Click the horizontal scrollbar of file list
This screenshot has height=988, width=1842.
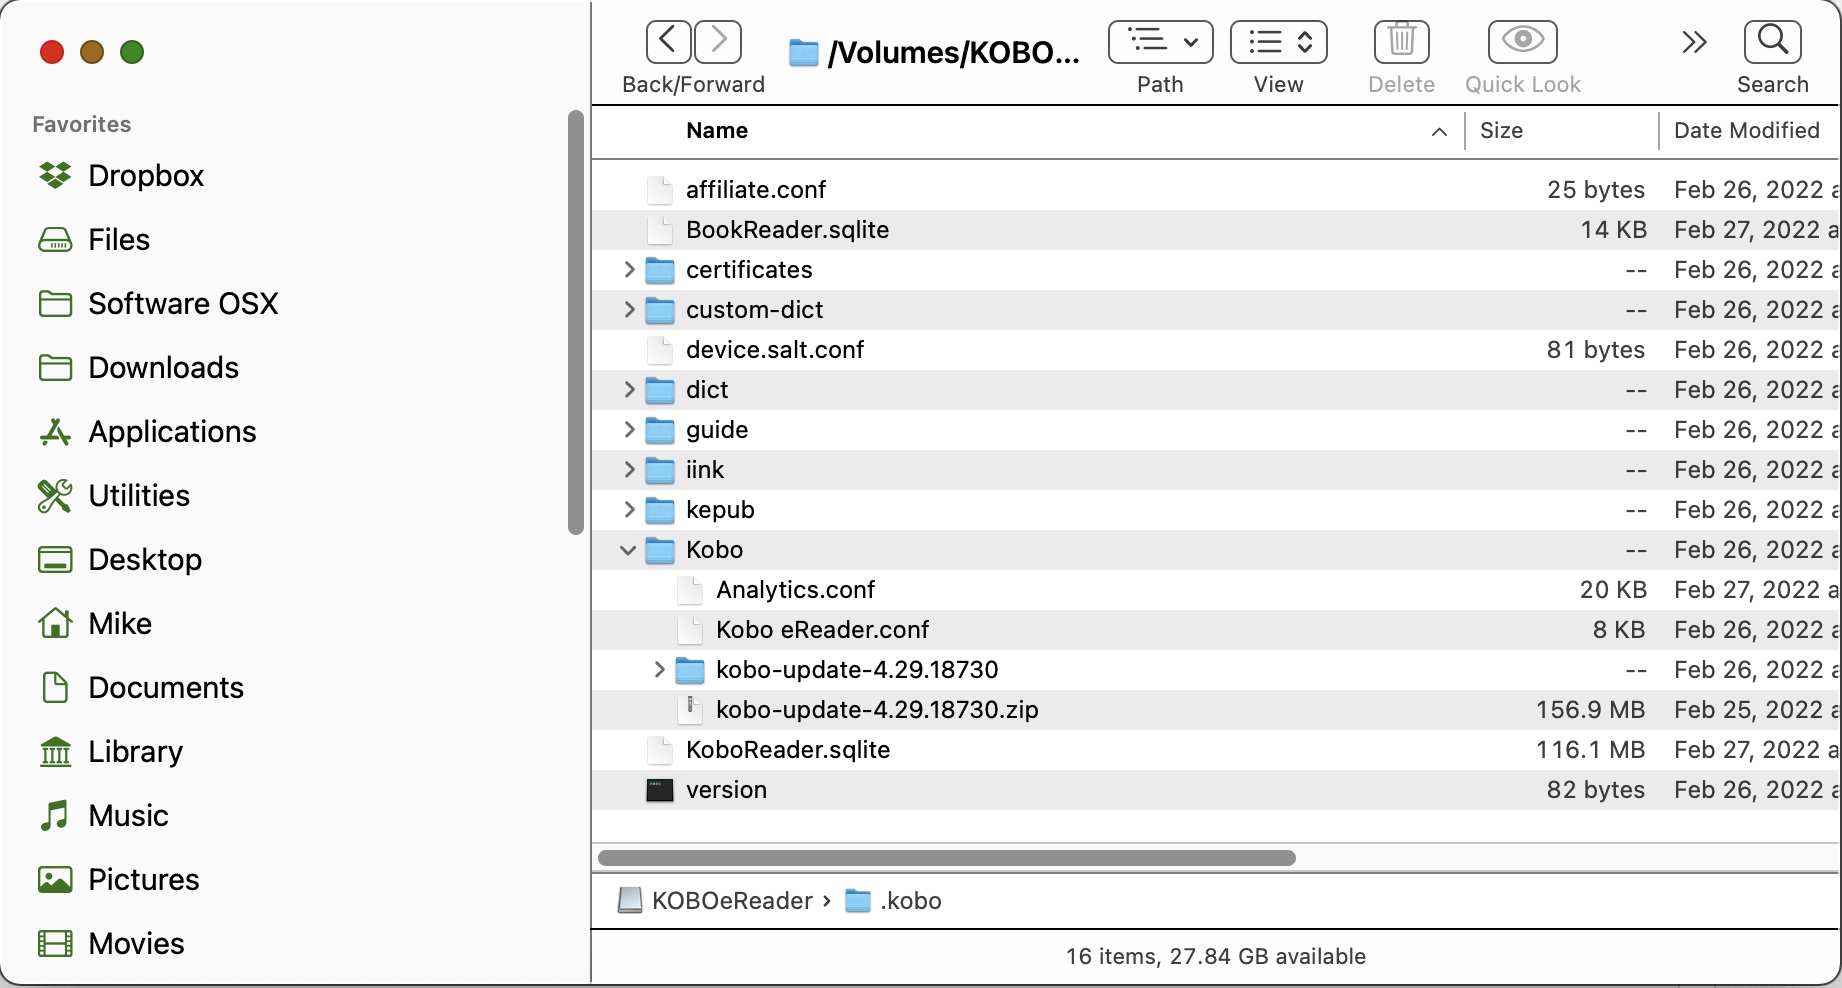pyautogui.click(x=947, y=858)
